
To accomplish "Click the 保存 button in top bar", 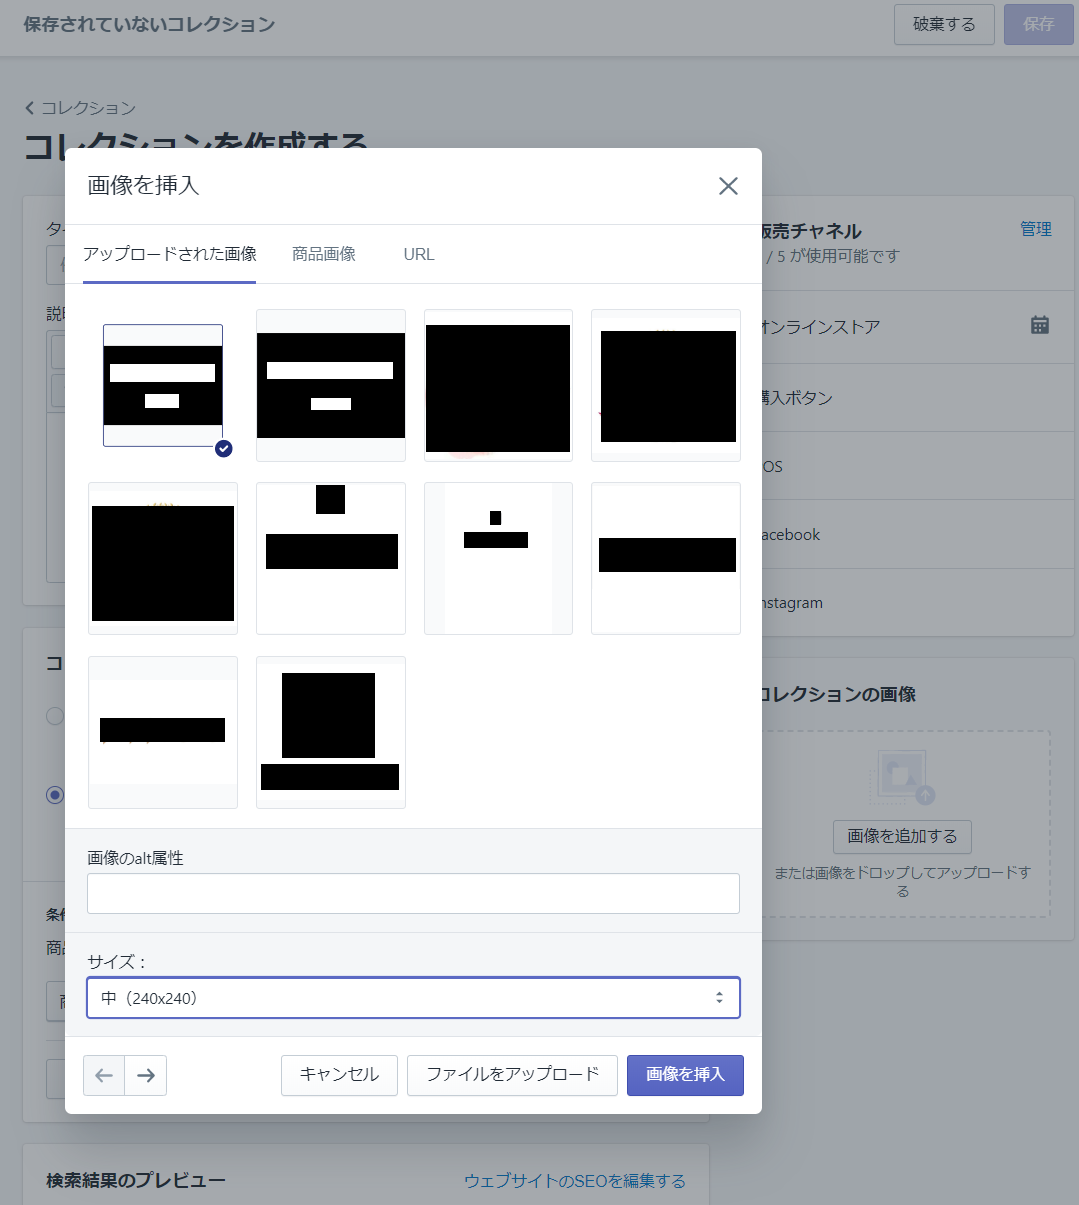I will click(1038, 24).
